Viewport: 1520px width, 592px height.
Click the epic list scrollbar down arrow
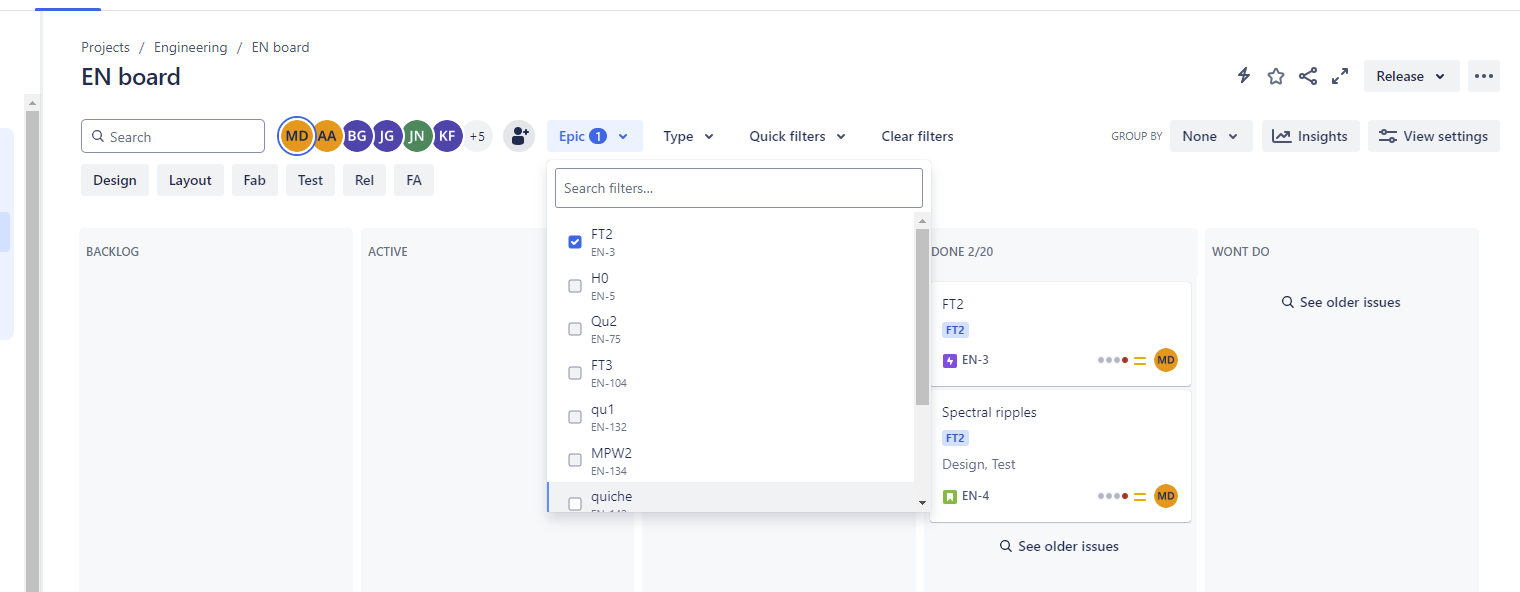point(922,502)
